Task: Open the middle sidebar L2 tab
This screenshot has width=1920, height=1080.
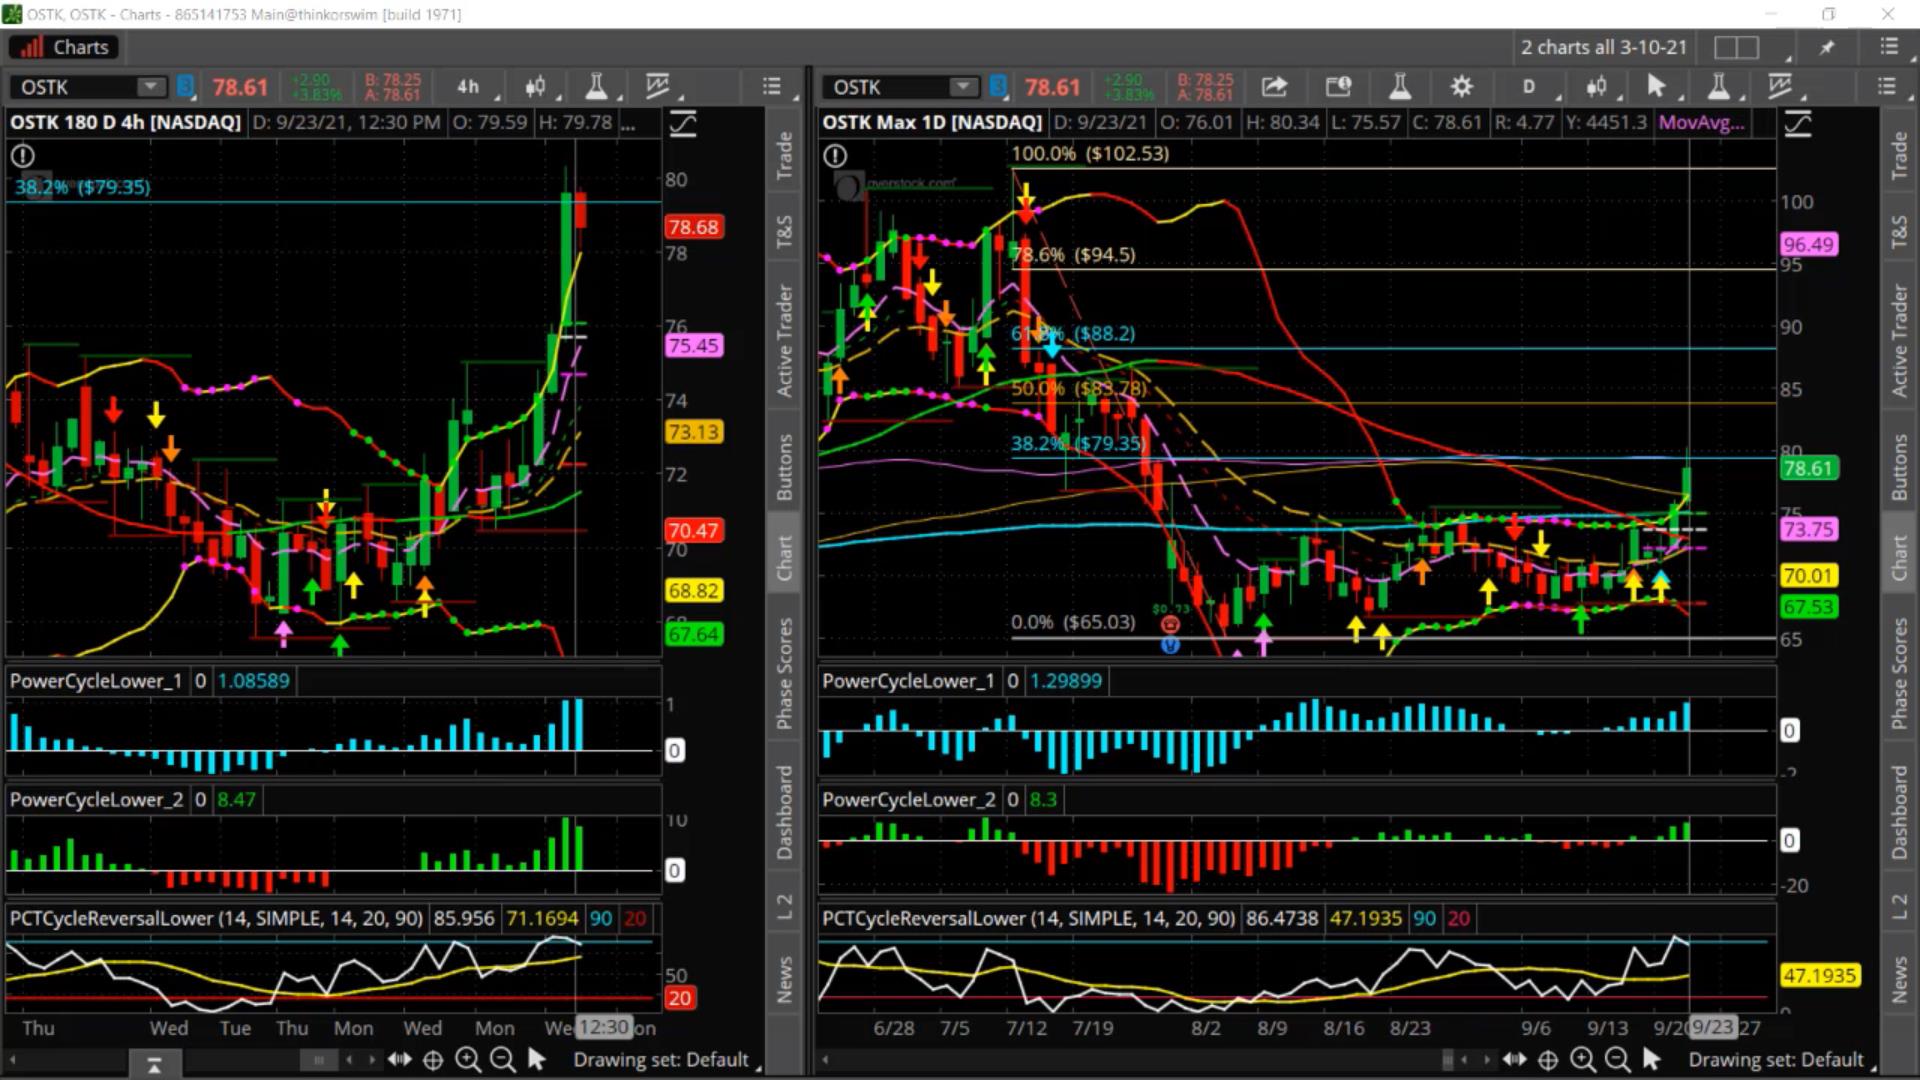Action: (x=784, y=907)
